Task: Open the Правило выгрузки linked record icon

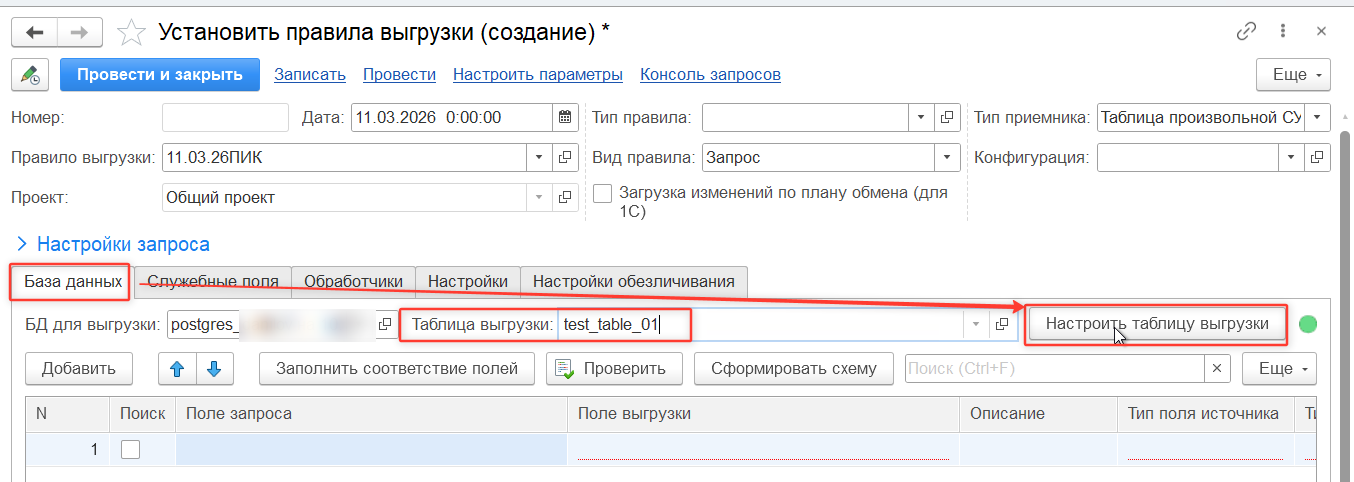Action: point(565,158)
